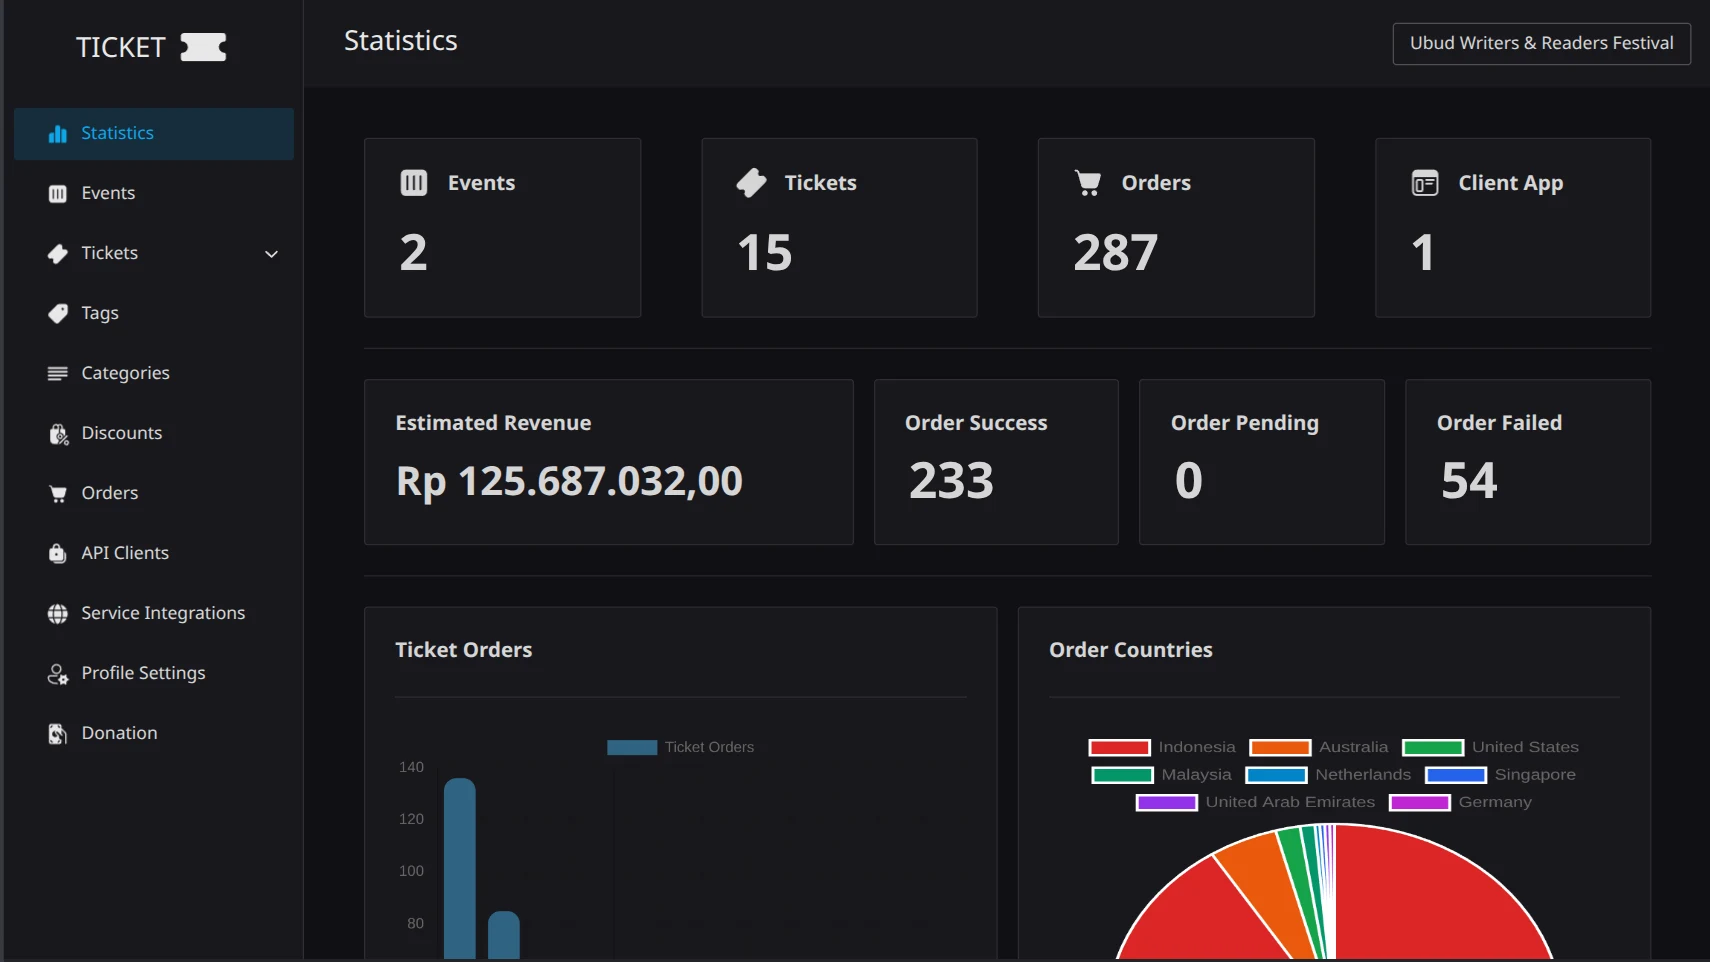Image resolution: width=1710 pixels, height=962 pixels.
Task: Open the Categories menu item
Action: click(125, 374)
